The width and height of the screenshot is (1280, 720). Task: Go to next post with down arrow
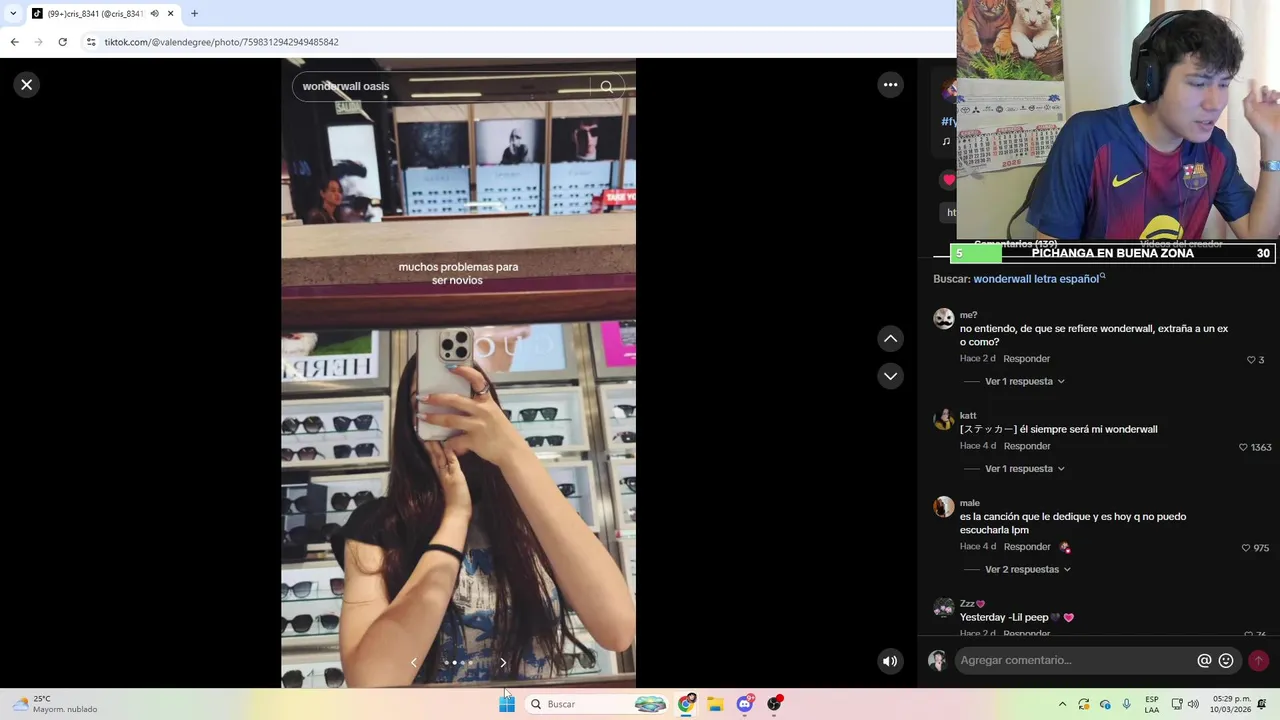(x=890, y=376)
